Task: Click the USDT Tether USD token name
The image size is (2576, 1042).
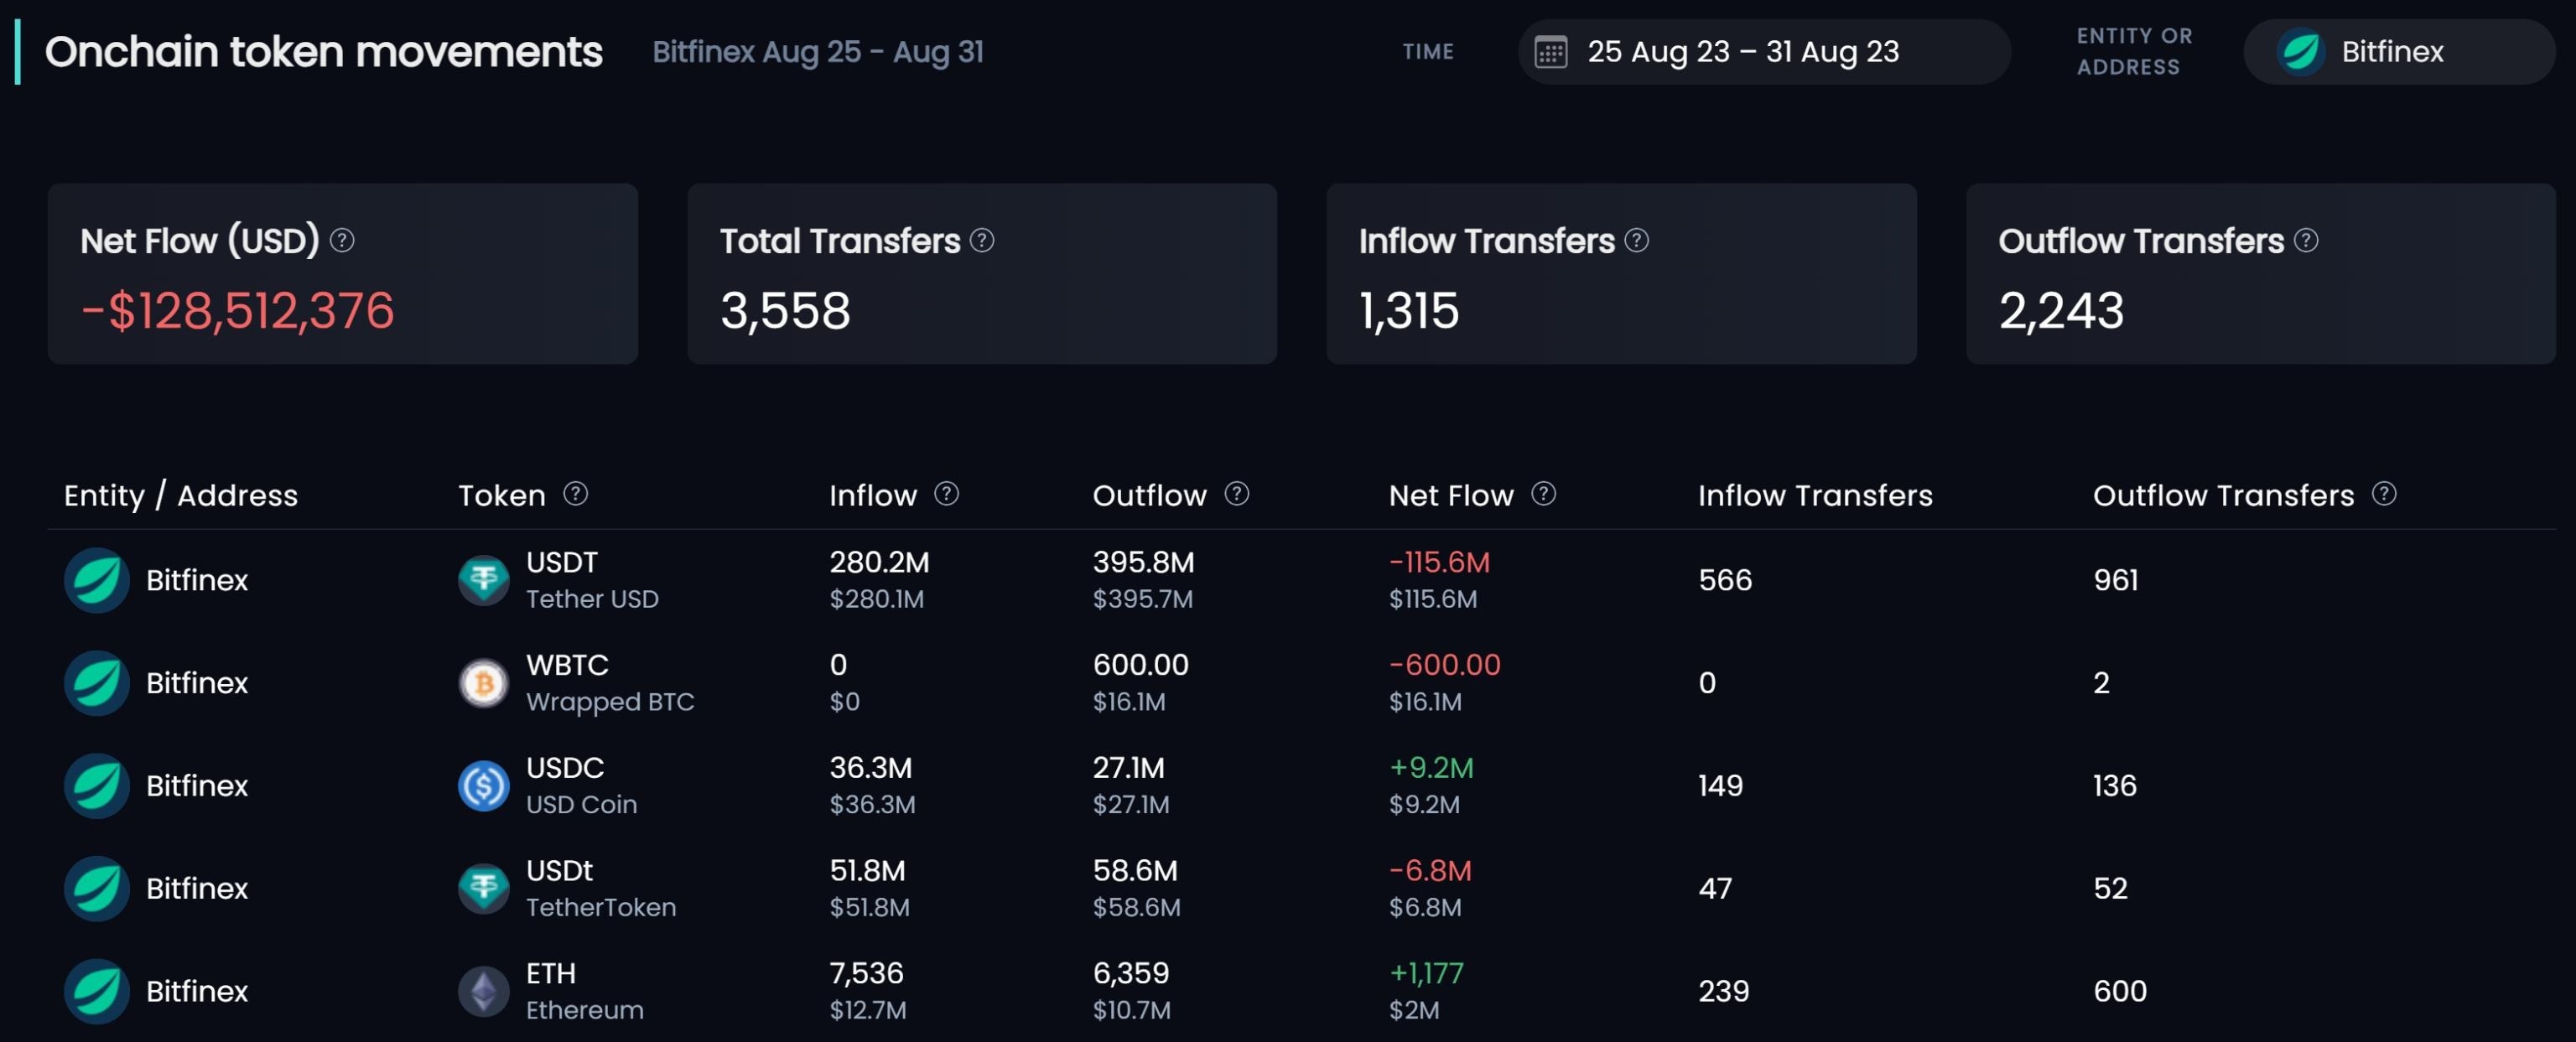Action: pos(592,580)
